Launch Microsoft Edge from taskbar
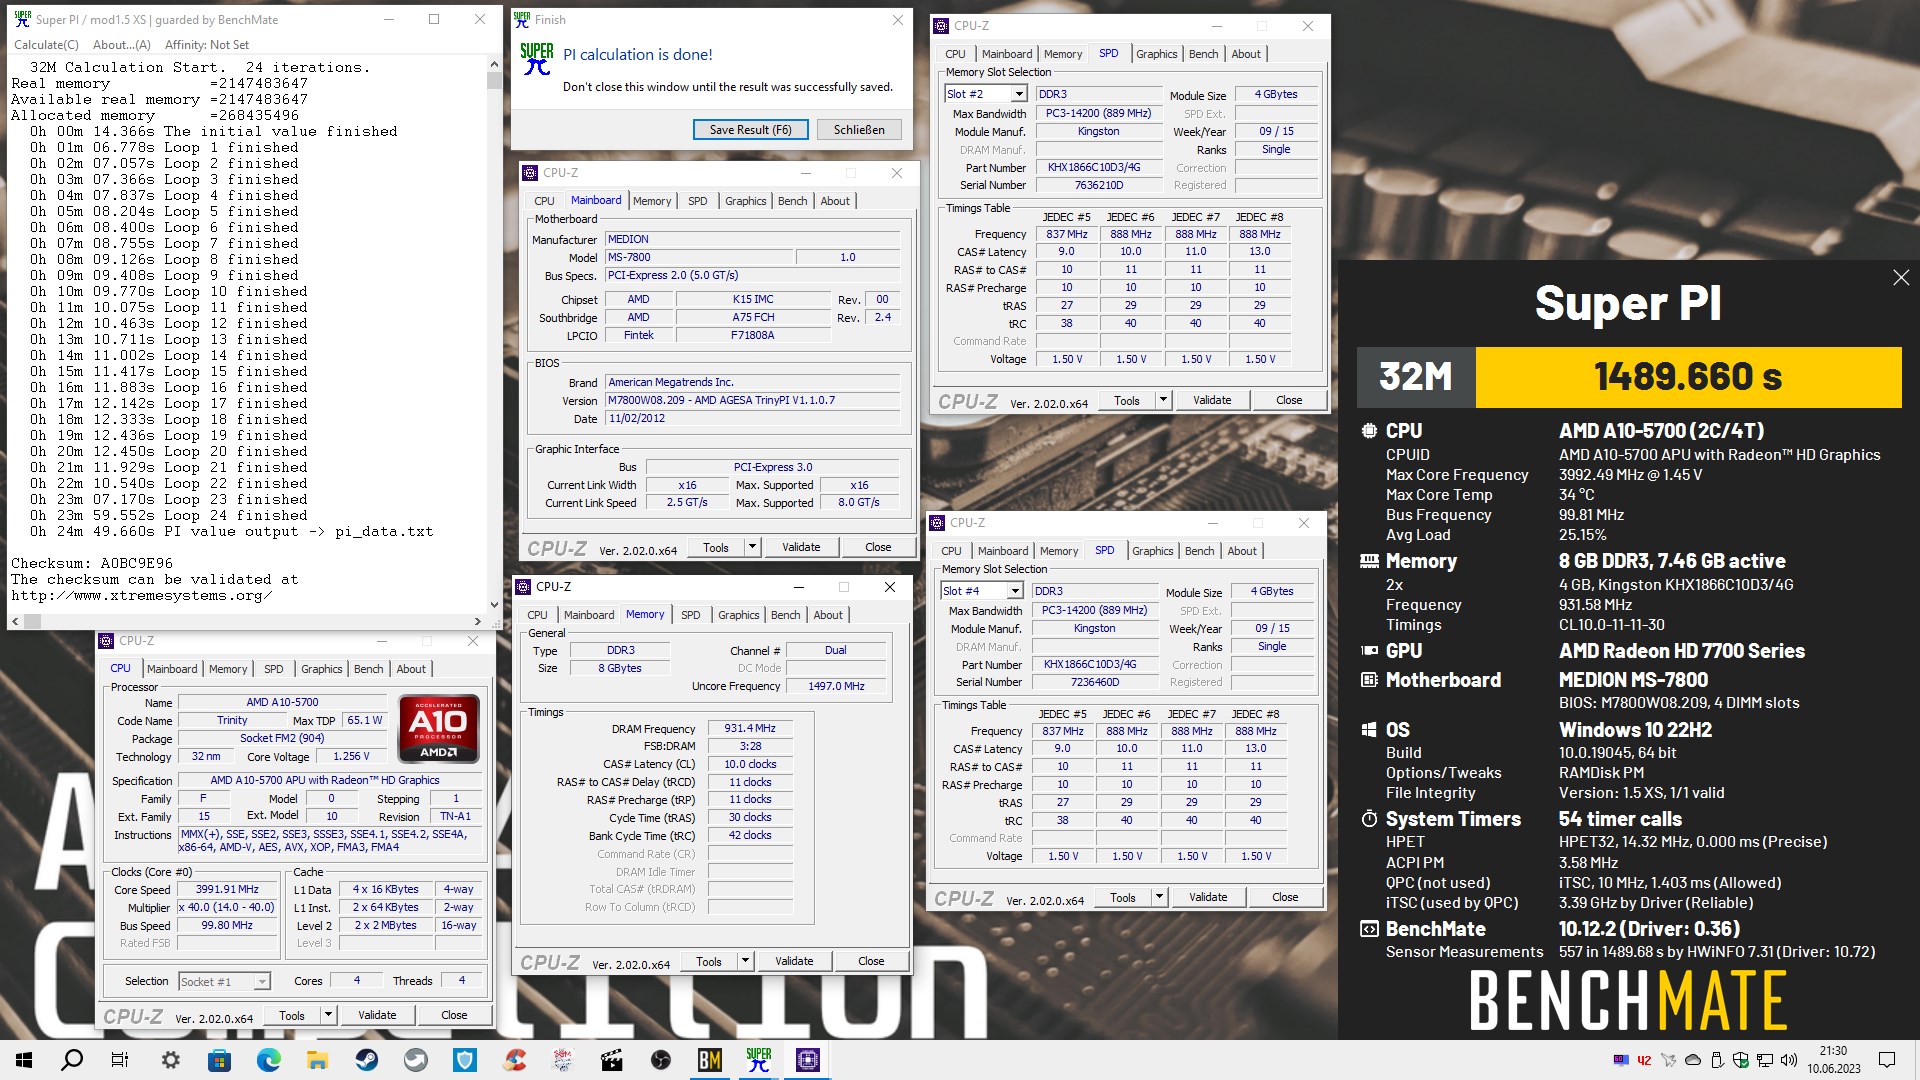The height and width of the screenshot is (1080, 1920). (269, 1060)
